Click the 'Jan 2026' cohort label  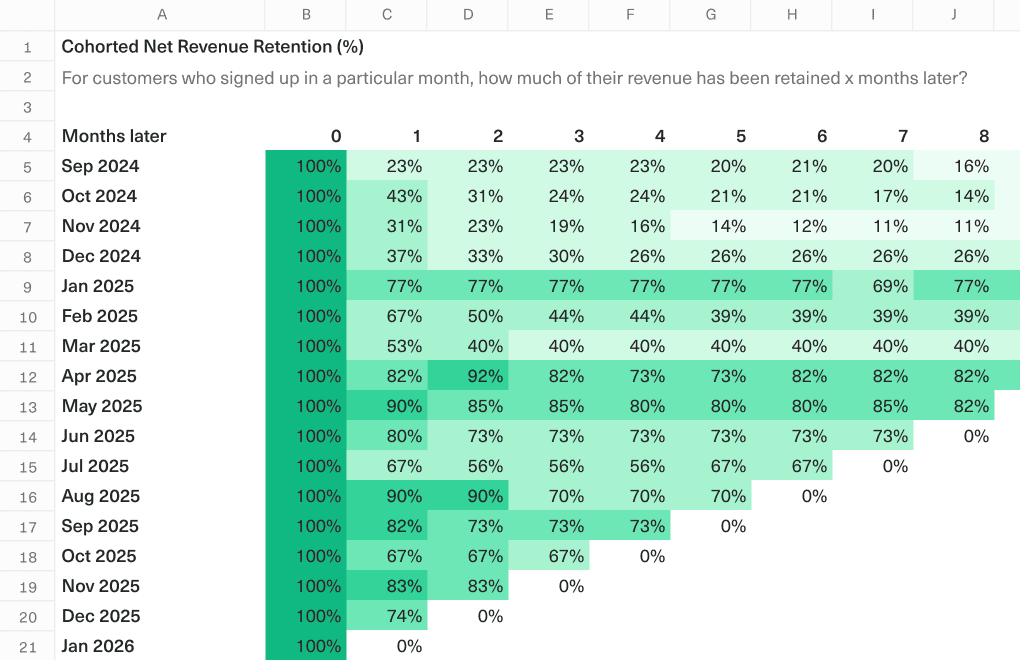[97, 646]
